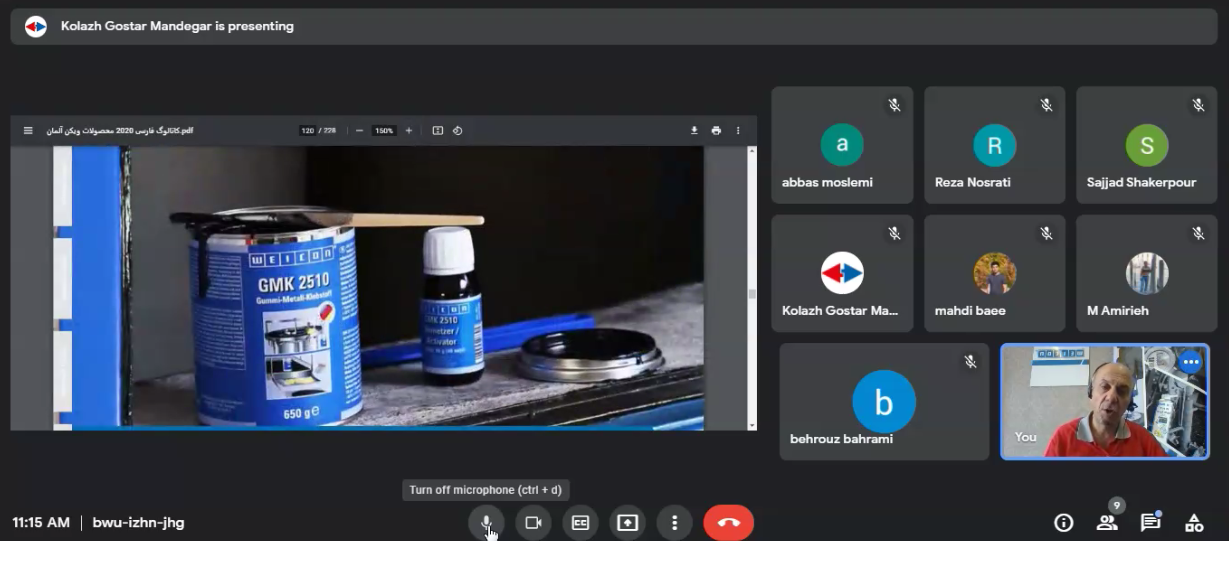The image size is (1229, 564).
Task: Click the blue 'R' avatar of Reza Nosrati
Action: click(x=995, y=145)
